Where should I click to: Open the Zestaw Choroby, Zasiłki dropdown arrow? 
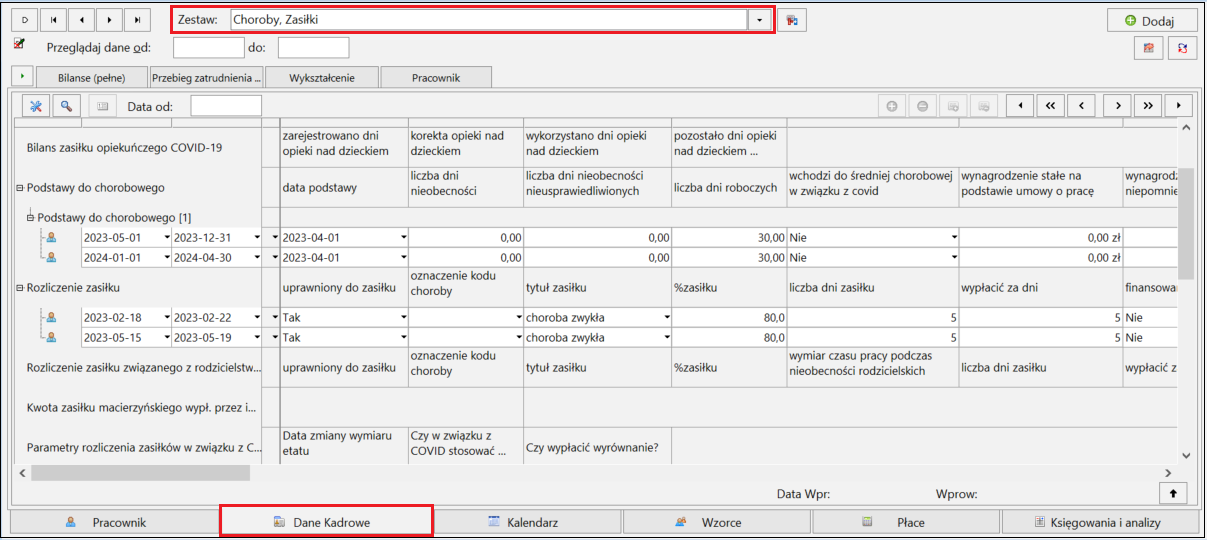point(760,19)
